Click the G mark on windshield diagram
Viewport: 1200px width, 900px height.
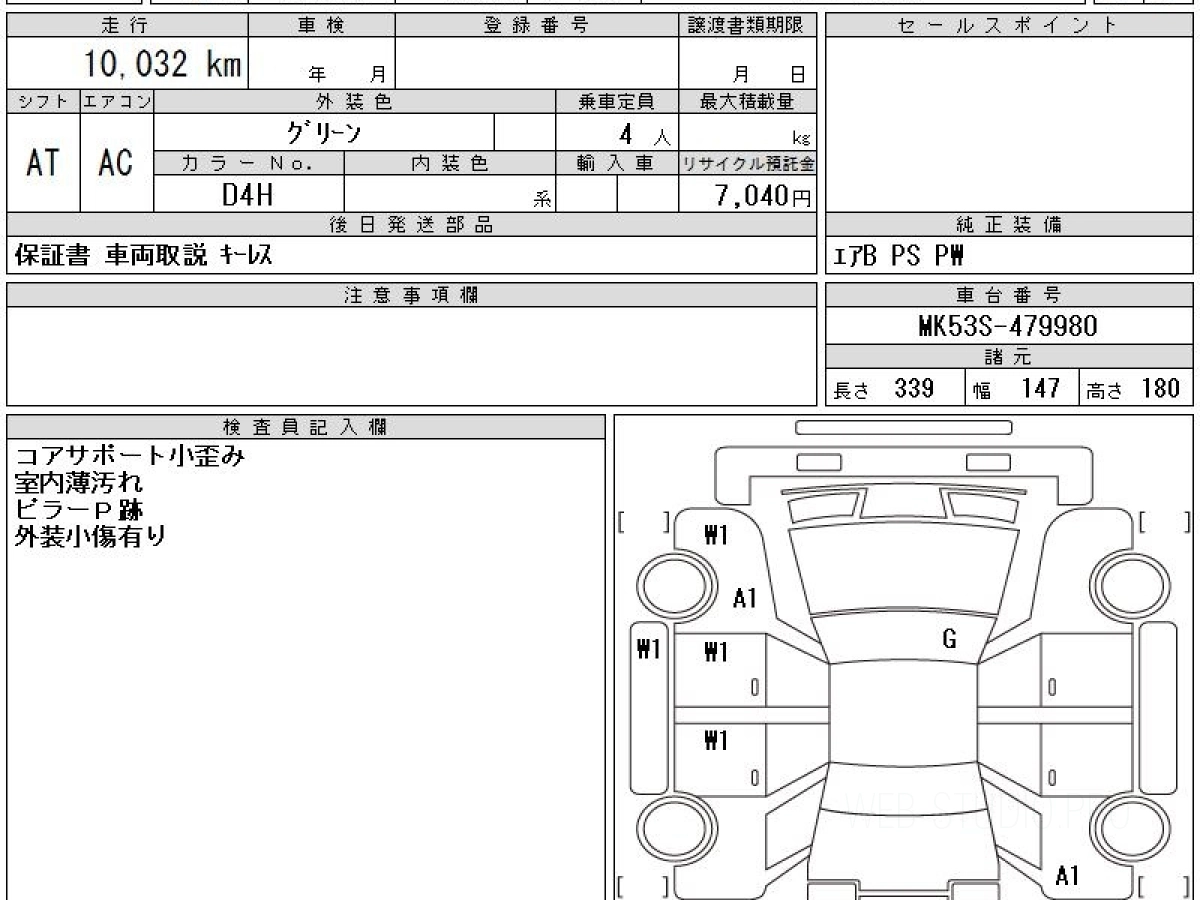[x=949, y=640]
